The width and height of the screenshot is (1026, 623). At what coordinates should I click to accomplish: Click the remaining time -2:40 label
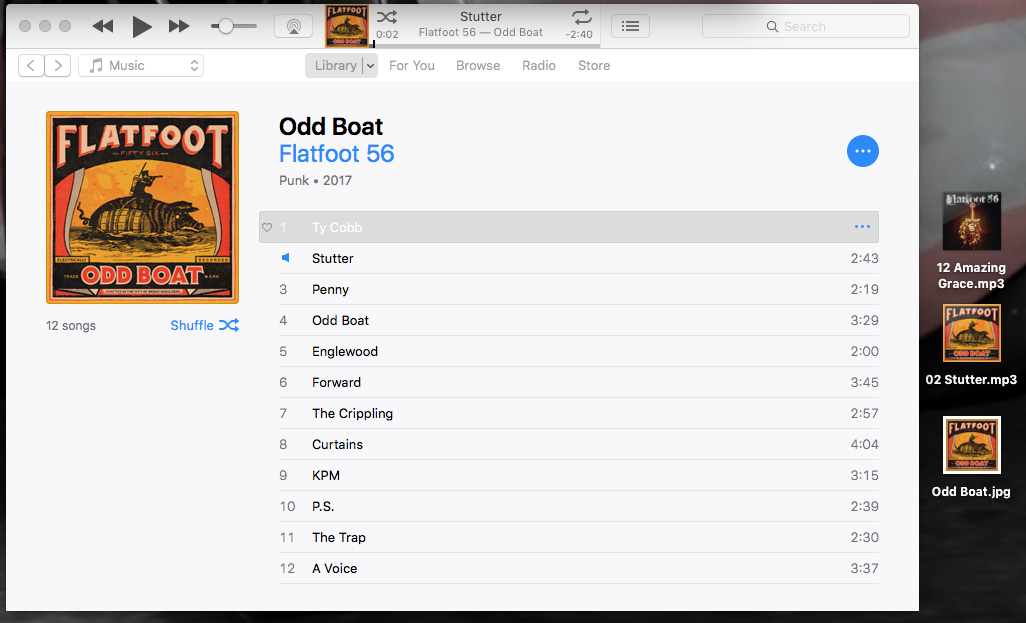tap(579, 34)
